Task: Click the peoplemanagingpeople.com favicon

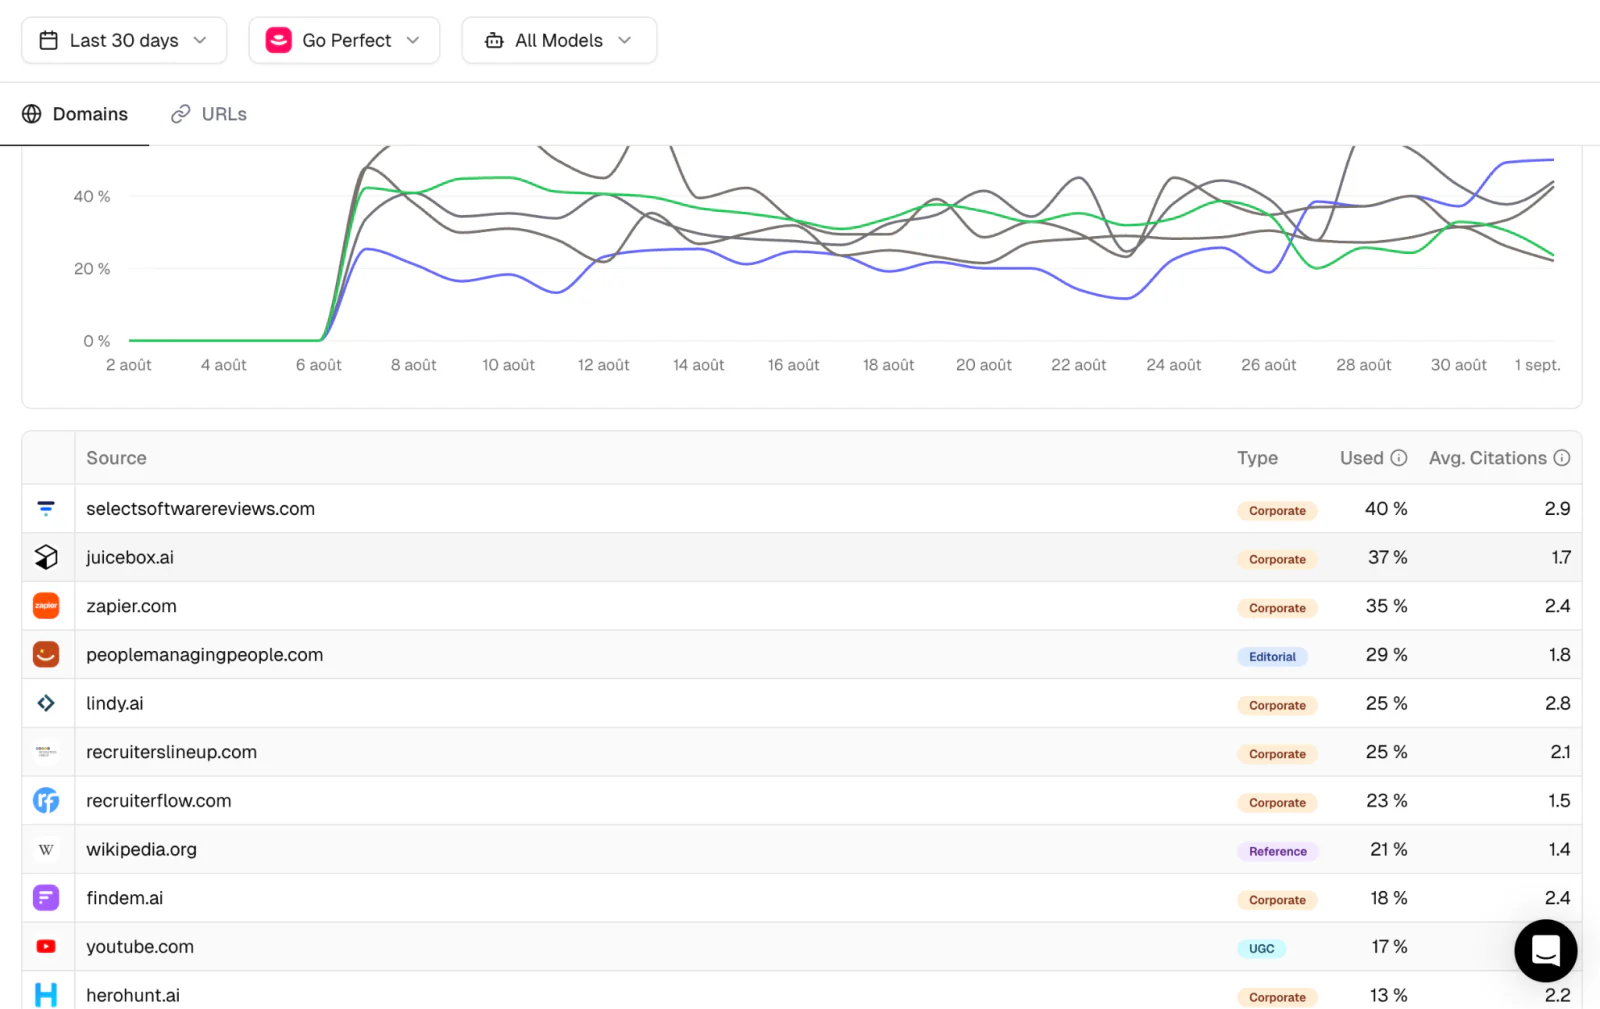Action: click(46, 654)
